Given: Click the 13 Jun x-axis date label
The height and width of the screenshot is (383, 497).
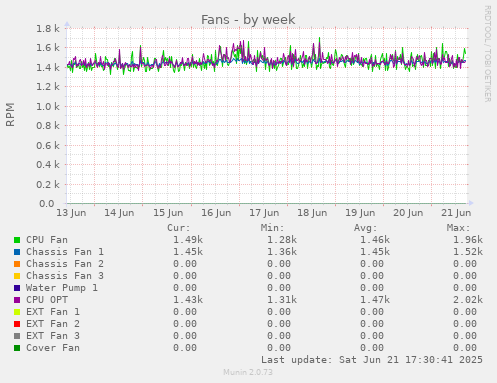Looking at the screenshot, I should (x=71, y=213).
